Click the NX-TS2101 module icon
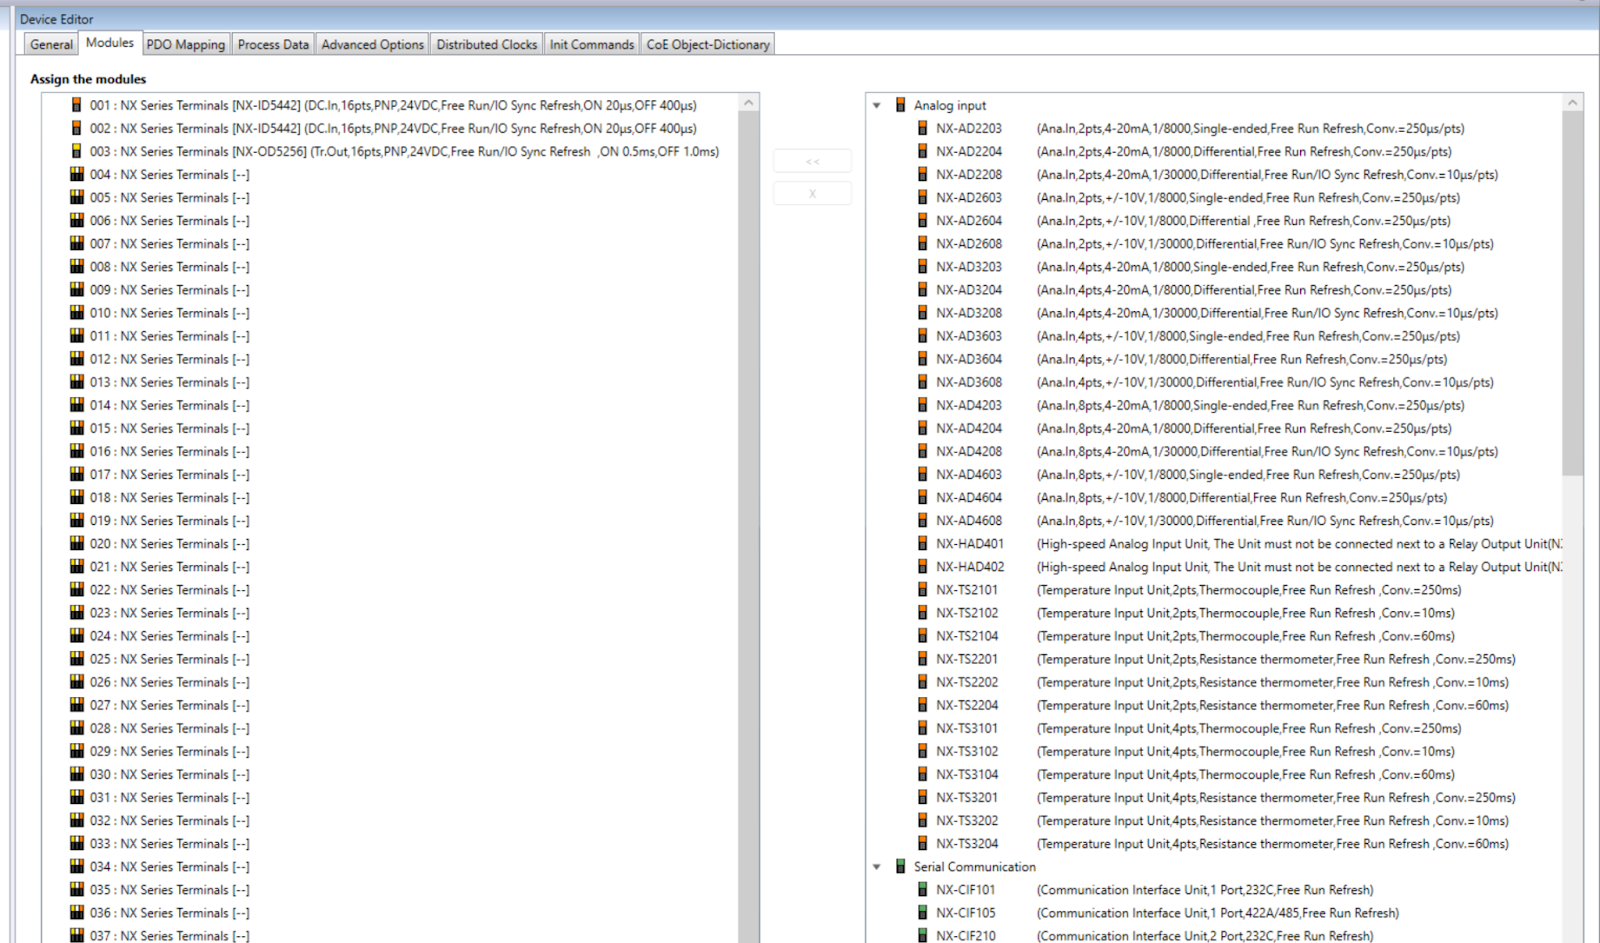Screen dimensions: 1600x943 click(922, 590)
